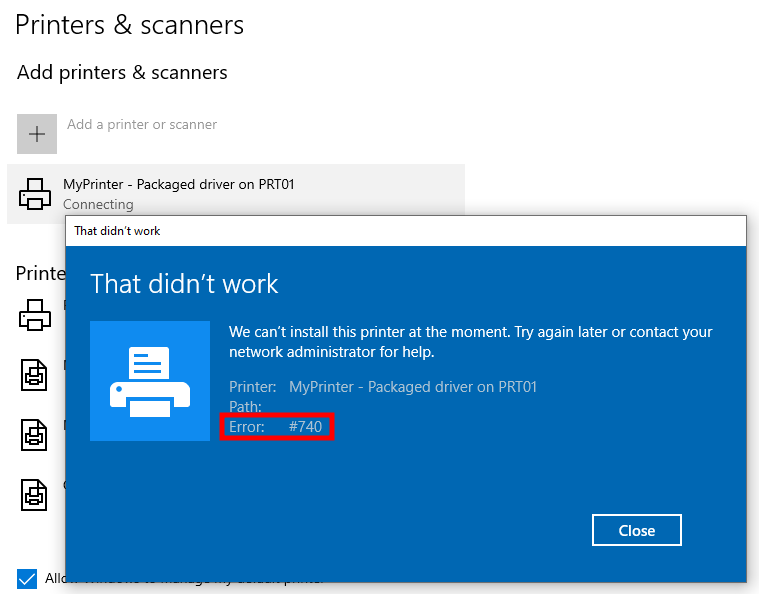Click the 'Add printers & scanners' section heading
Image resolution: width=759 pixels, height=594 pixels.
[x=122, y=73]
